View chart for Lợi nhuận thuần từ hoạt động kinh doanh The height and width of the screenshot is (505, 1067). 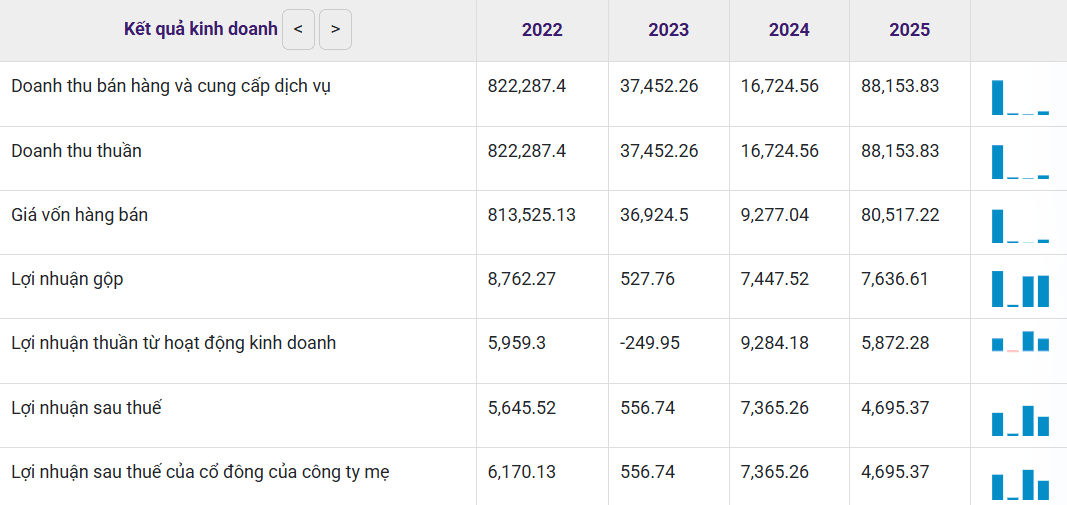click(1020, 341)
